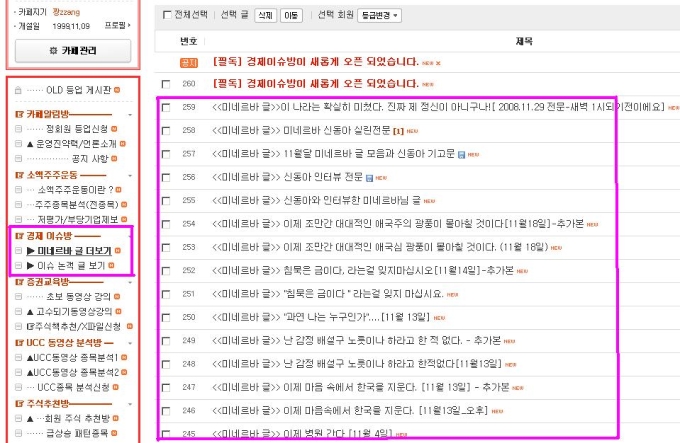Click gear icon on 카페 관리 button
The image size is (680, 443).
pos(53,51)
